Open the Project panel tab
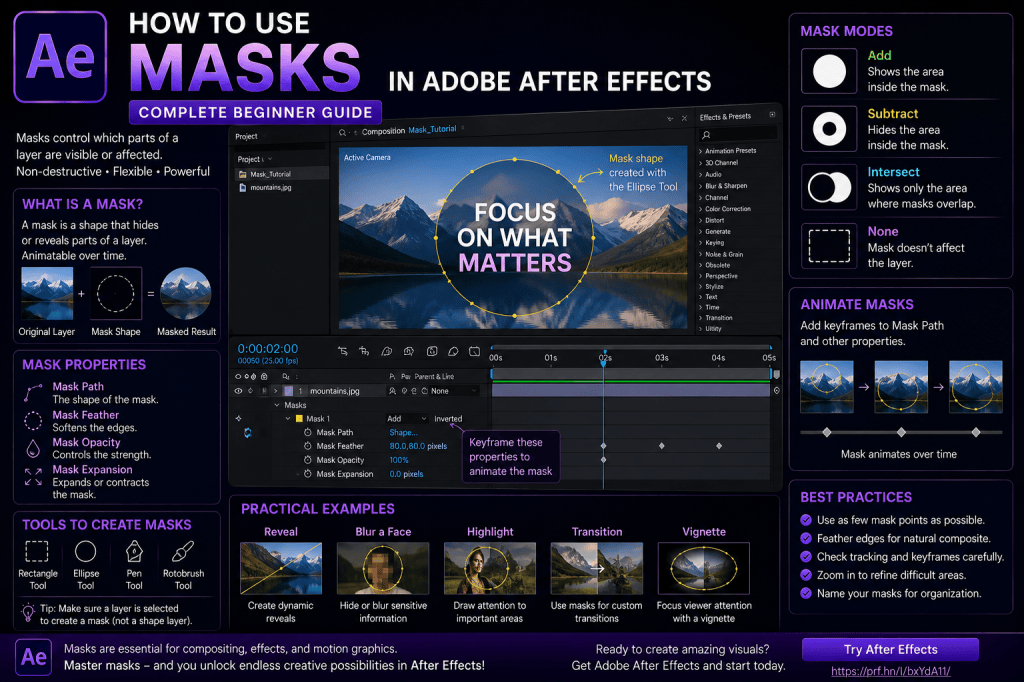The height and width of the screenshot is (682, 1024). tap(246, 137)
